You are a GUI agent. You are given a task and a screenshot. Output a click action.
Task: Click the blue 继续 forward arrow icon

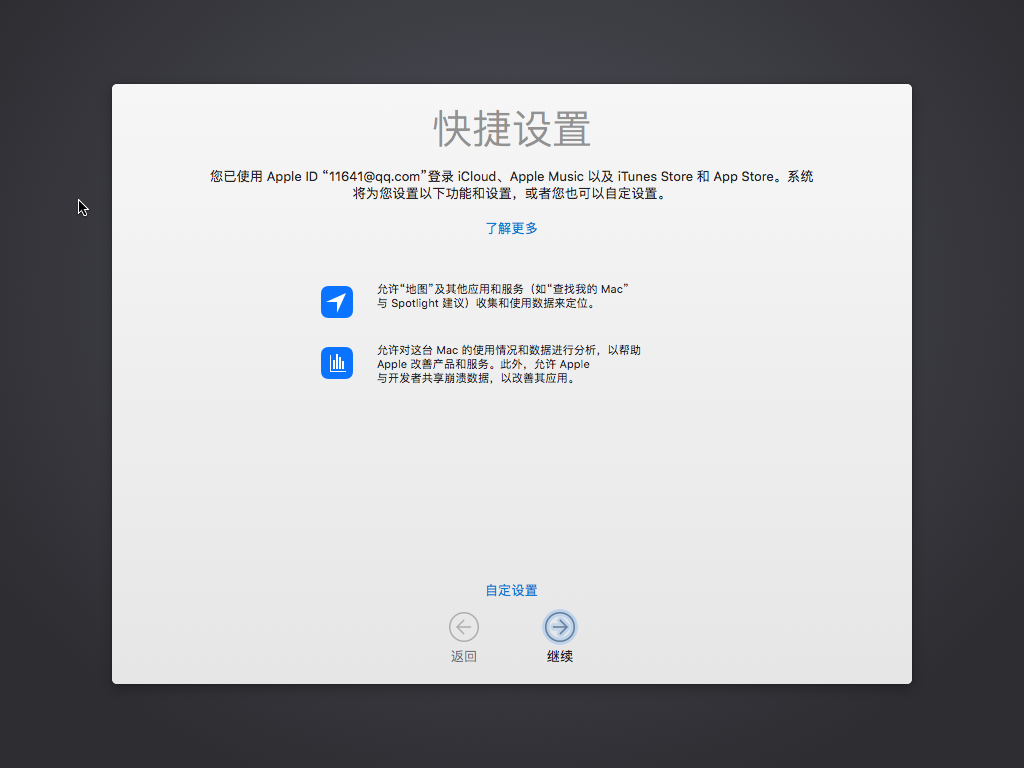(559, 627)
